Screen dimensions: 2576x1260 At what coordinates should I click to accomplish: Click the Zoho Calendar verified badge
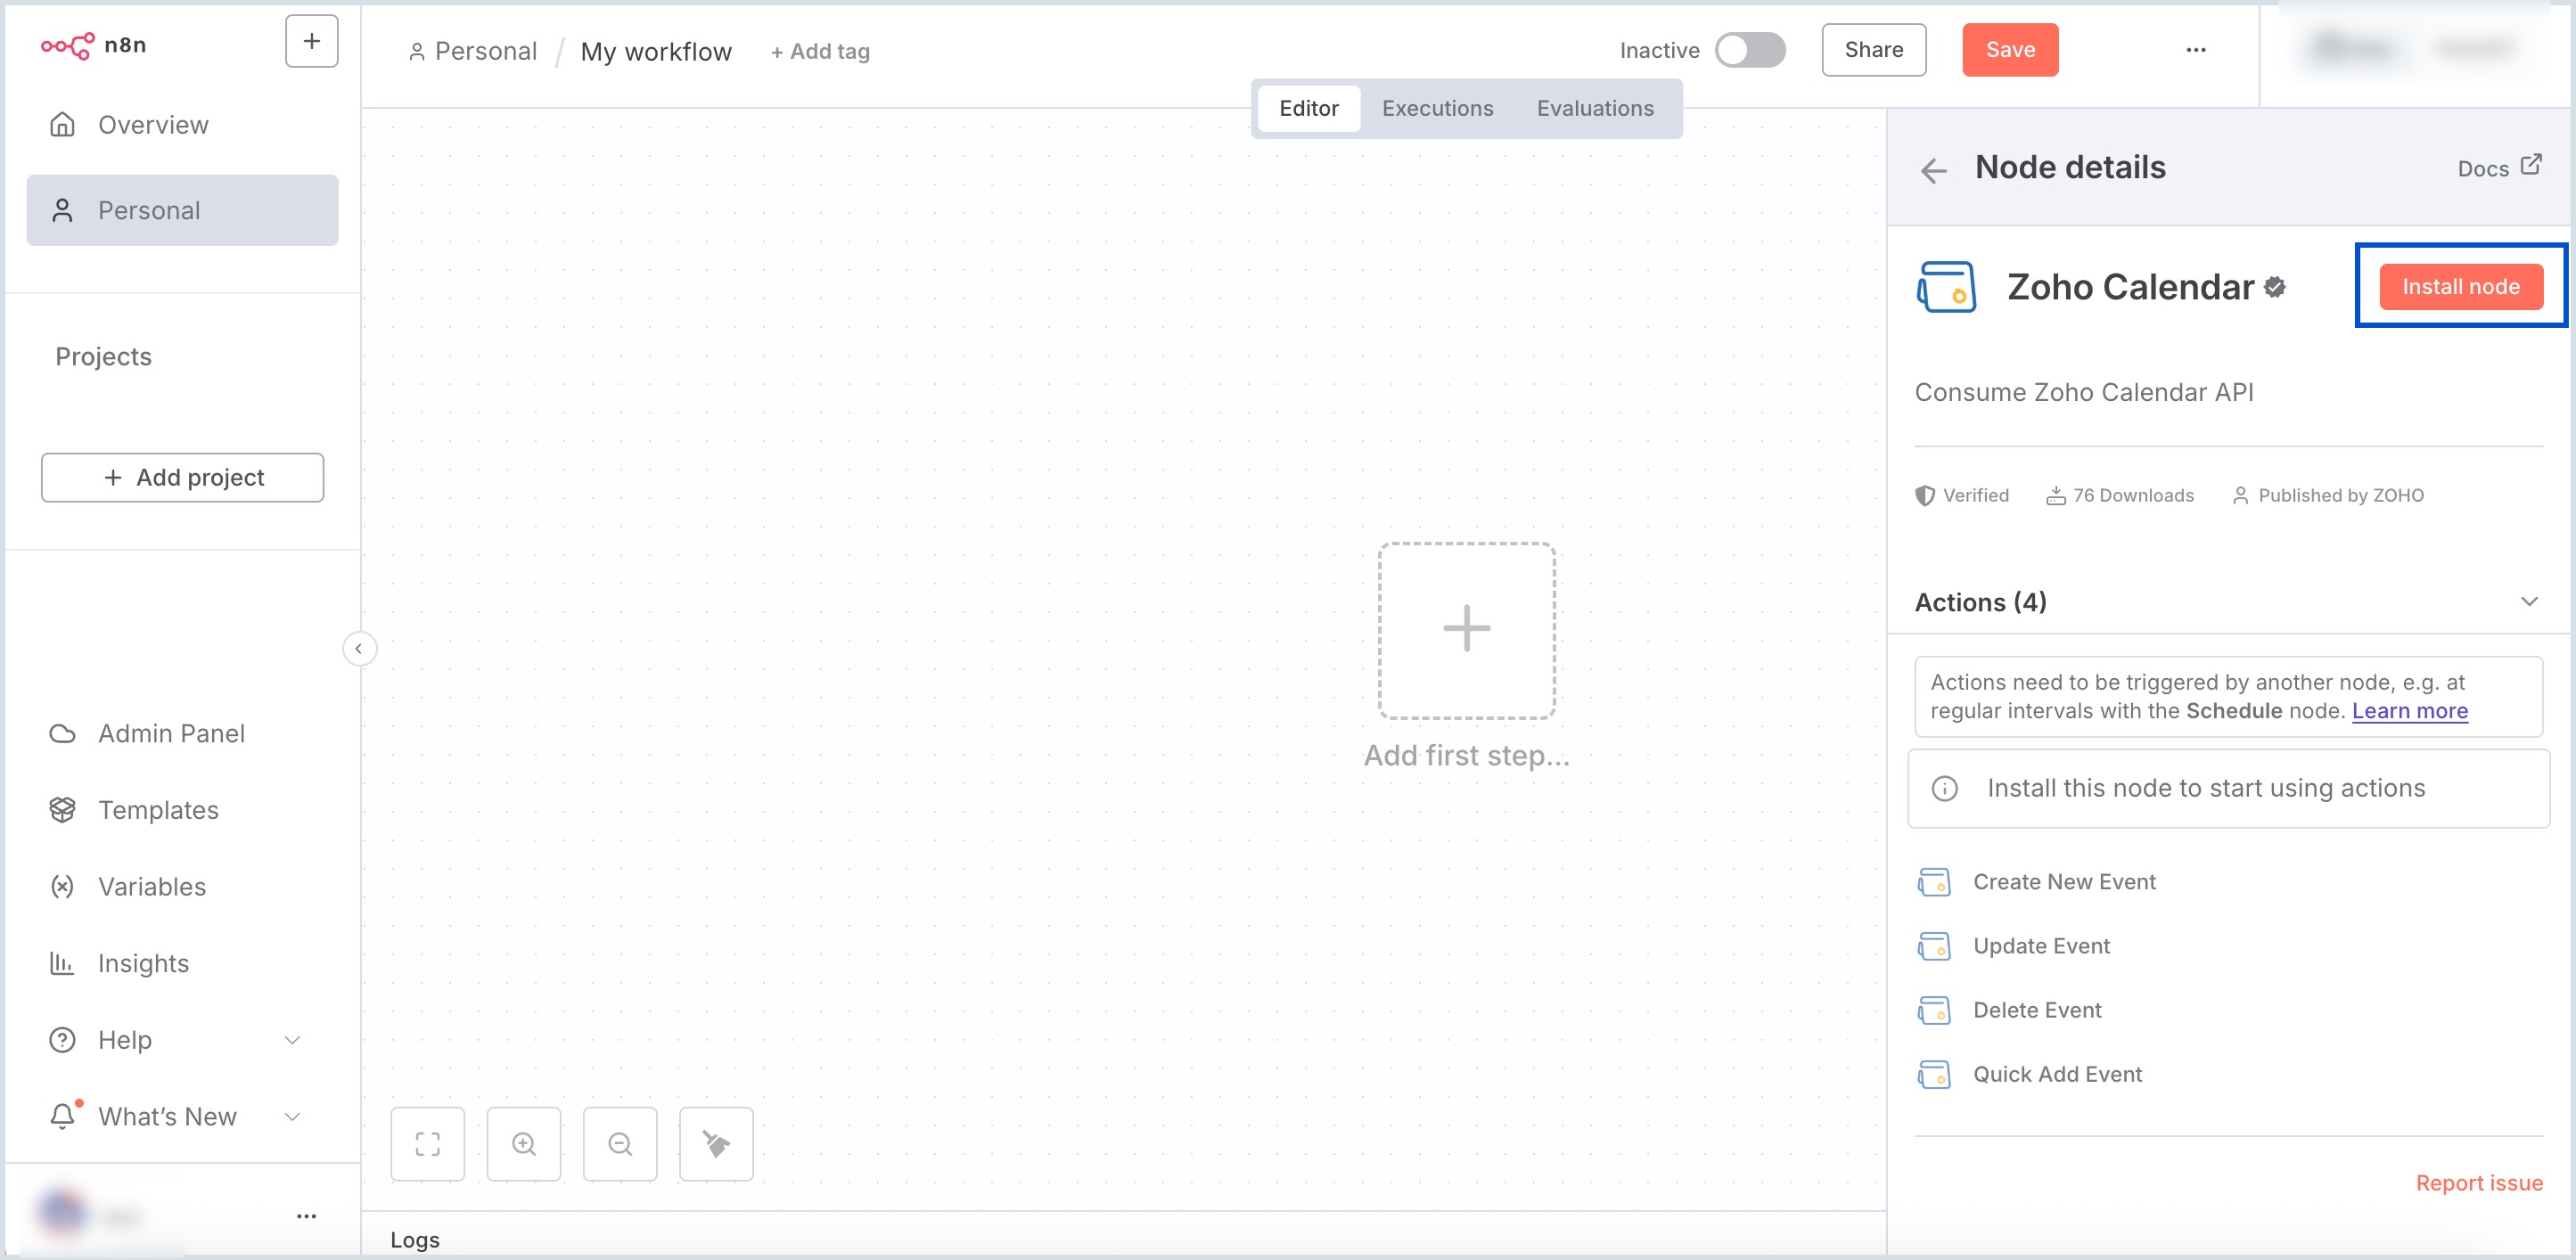[2275, 288]
